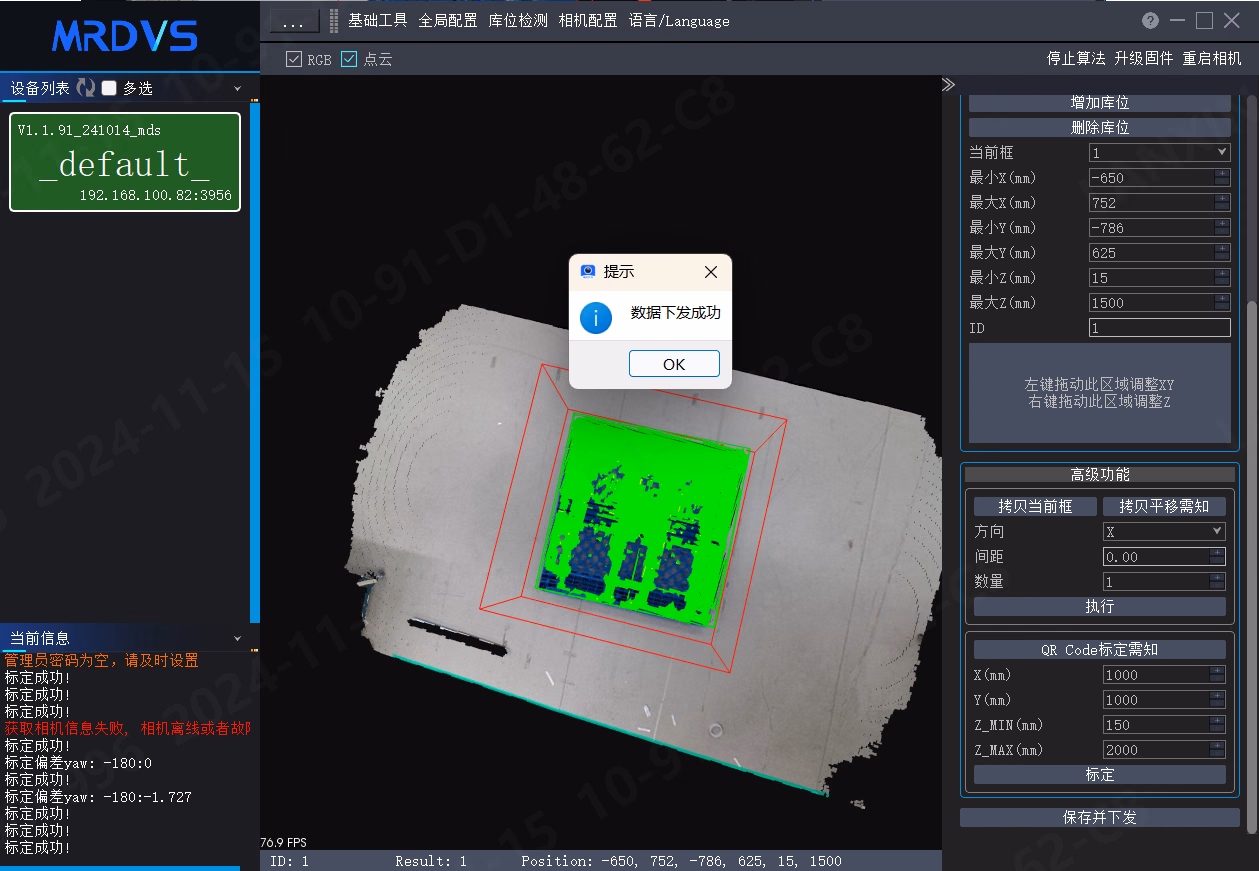Click 升级固件

tap(1144, 58)
